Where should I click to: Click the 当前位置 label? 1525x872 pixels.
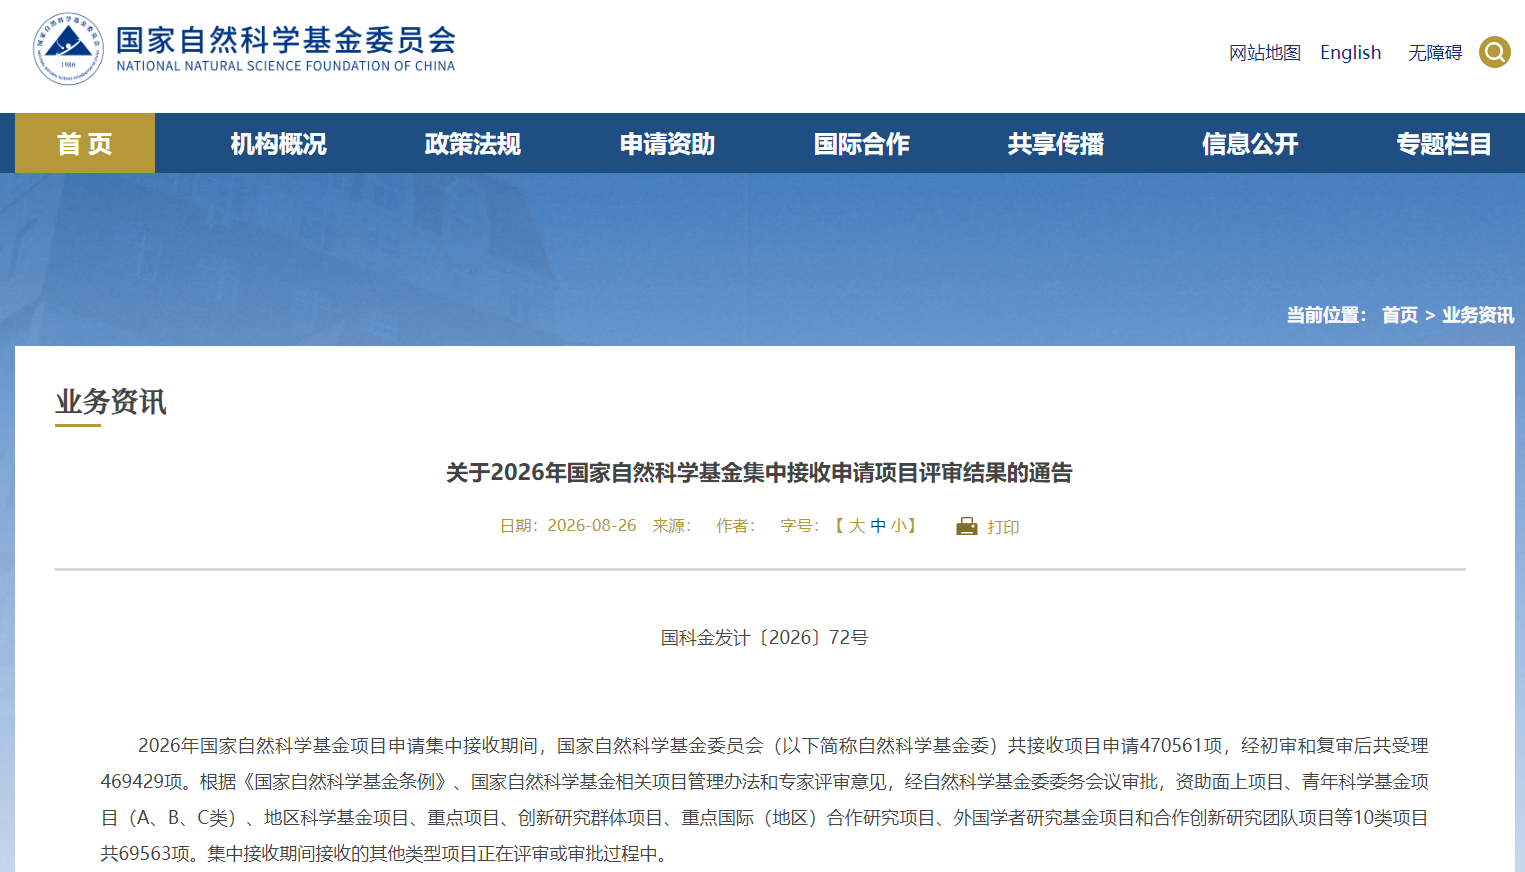click(x=1326, y=315)
